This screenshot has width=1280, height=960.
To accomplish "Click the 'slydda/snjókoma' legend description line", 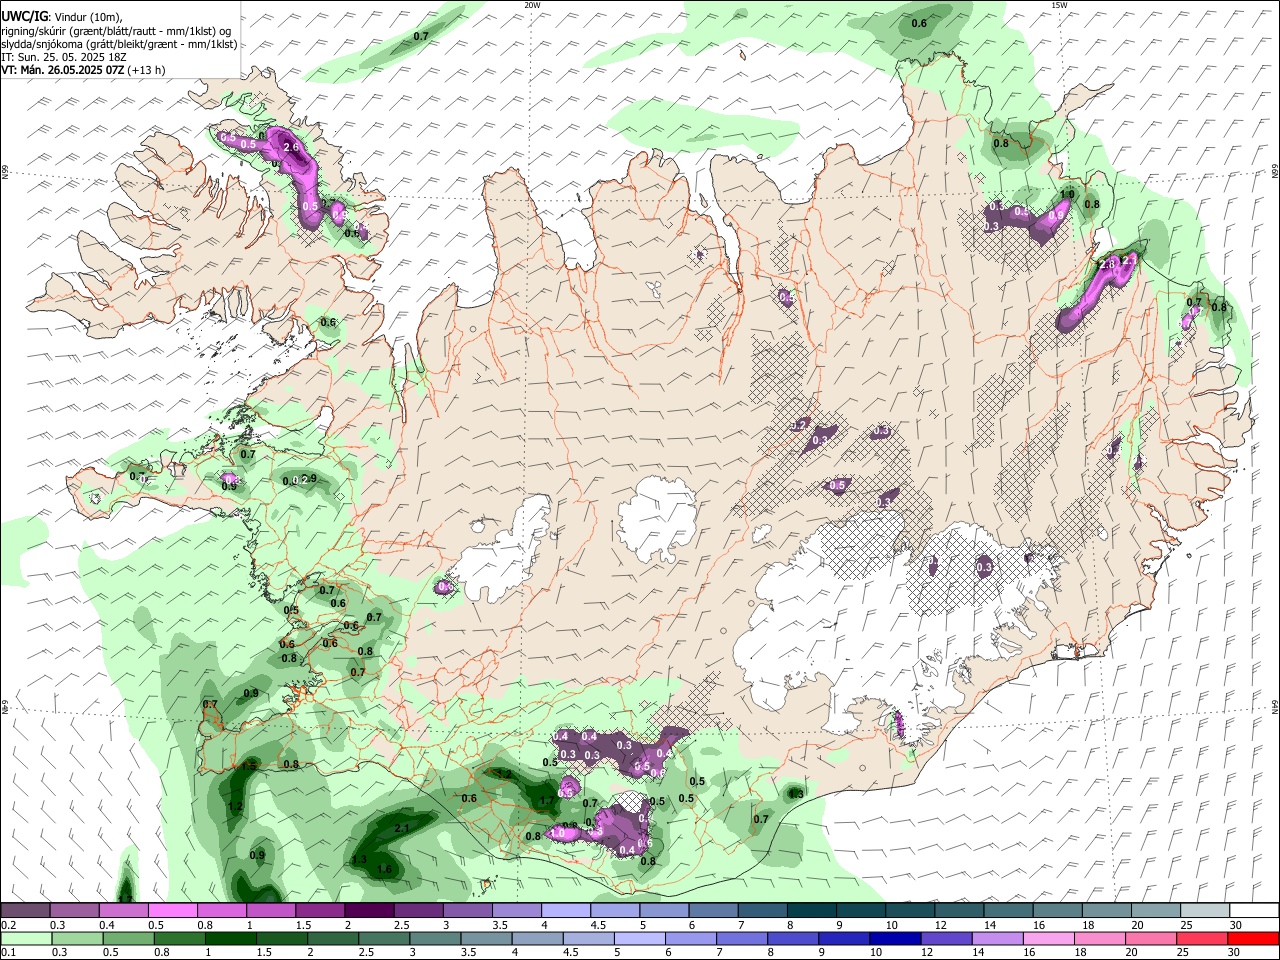I will point(119,44).
